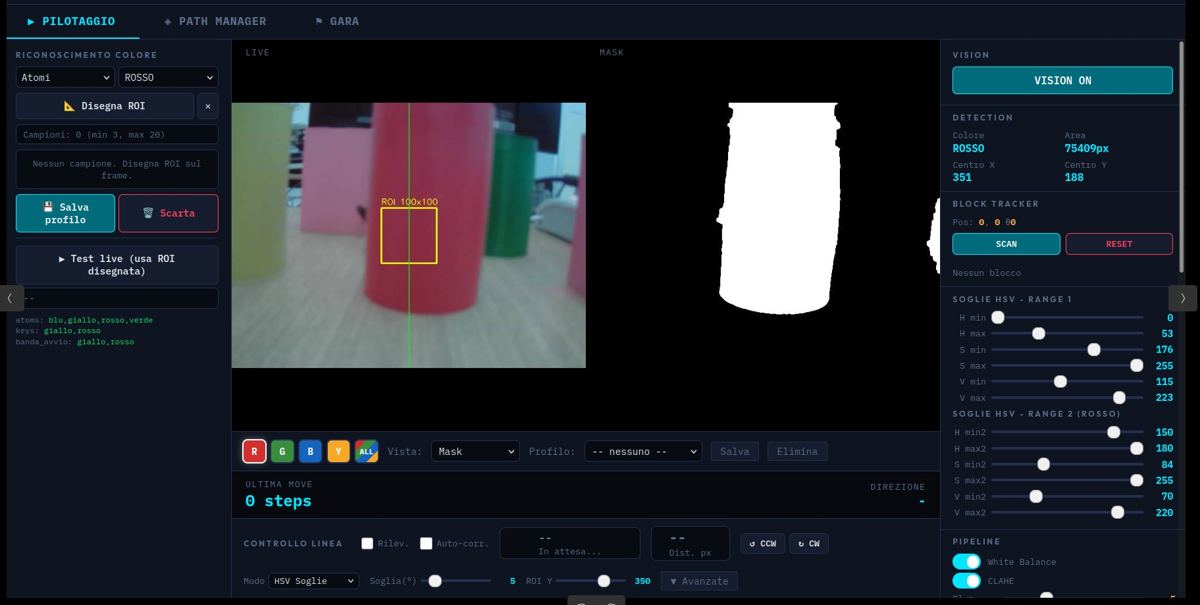Expand the Avanzate options
Screen dimensions: 1200x605
point(700,581)
